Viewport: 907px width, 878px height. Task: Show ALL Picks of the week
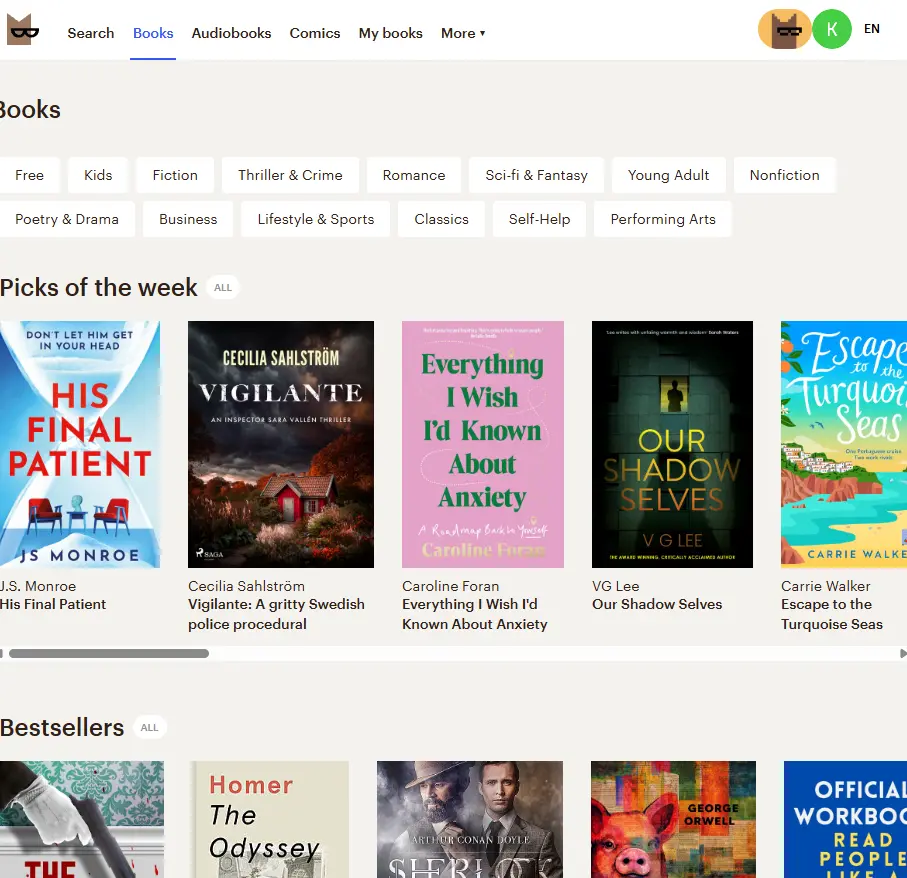pyautogui.click(x=223, y=287)
